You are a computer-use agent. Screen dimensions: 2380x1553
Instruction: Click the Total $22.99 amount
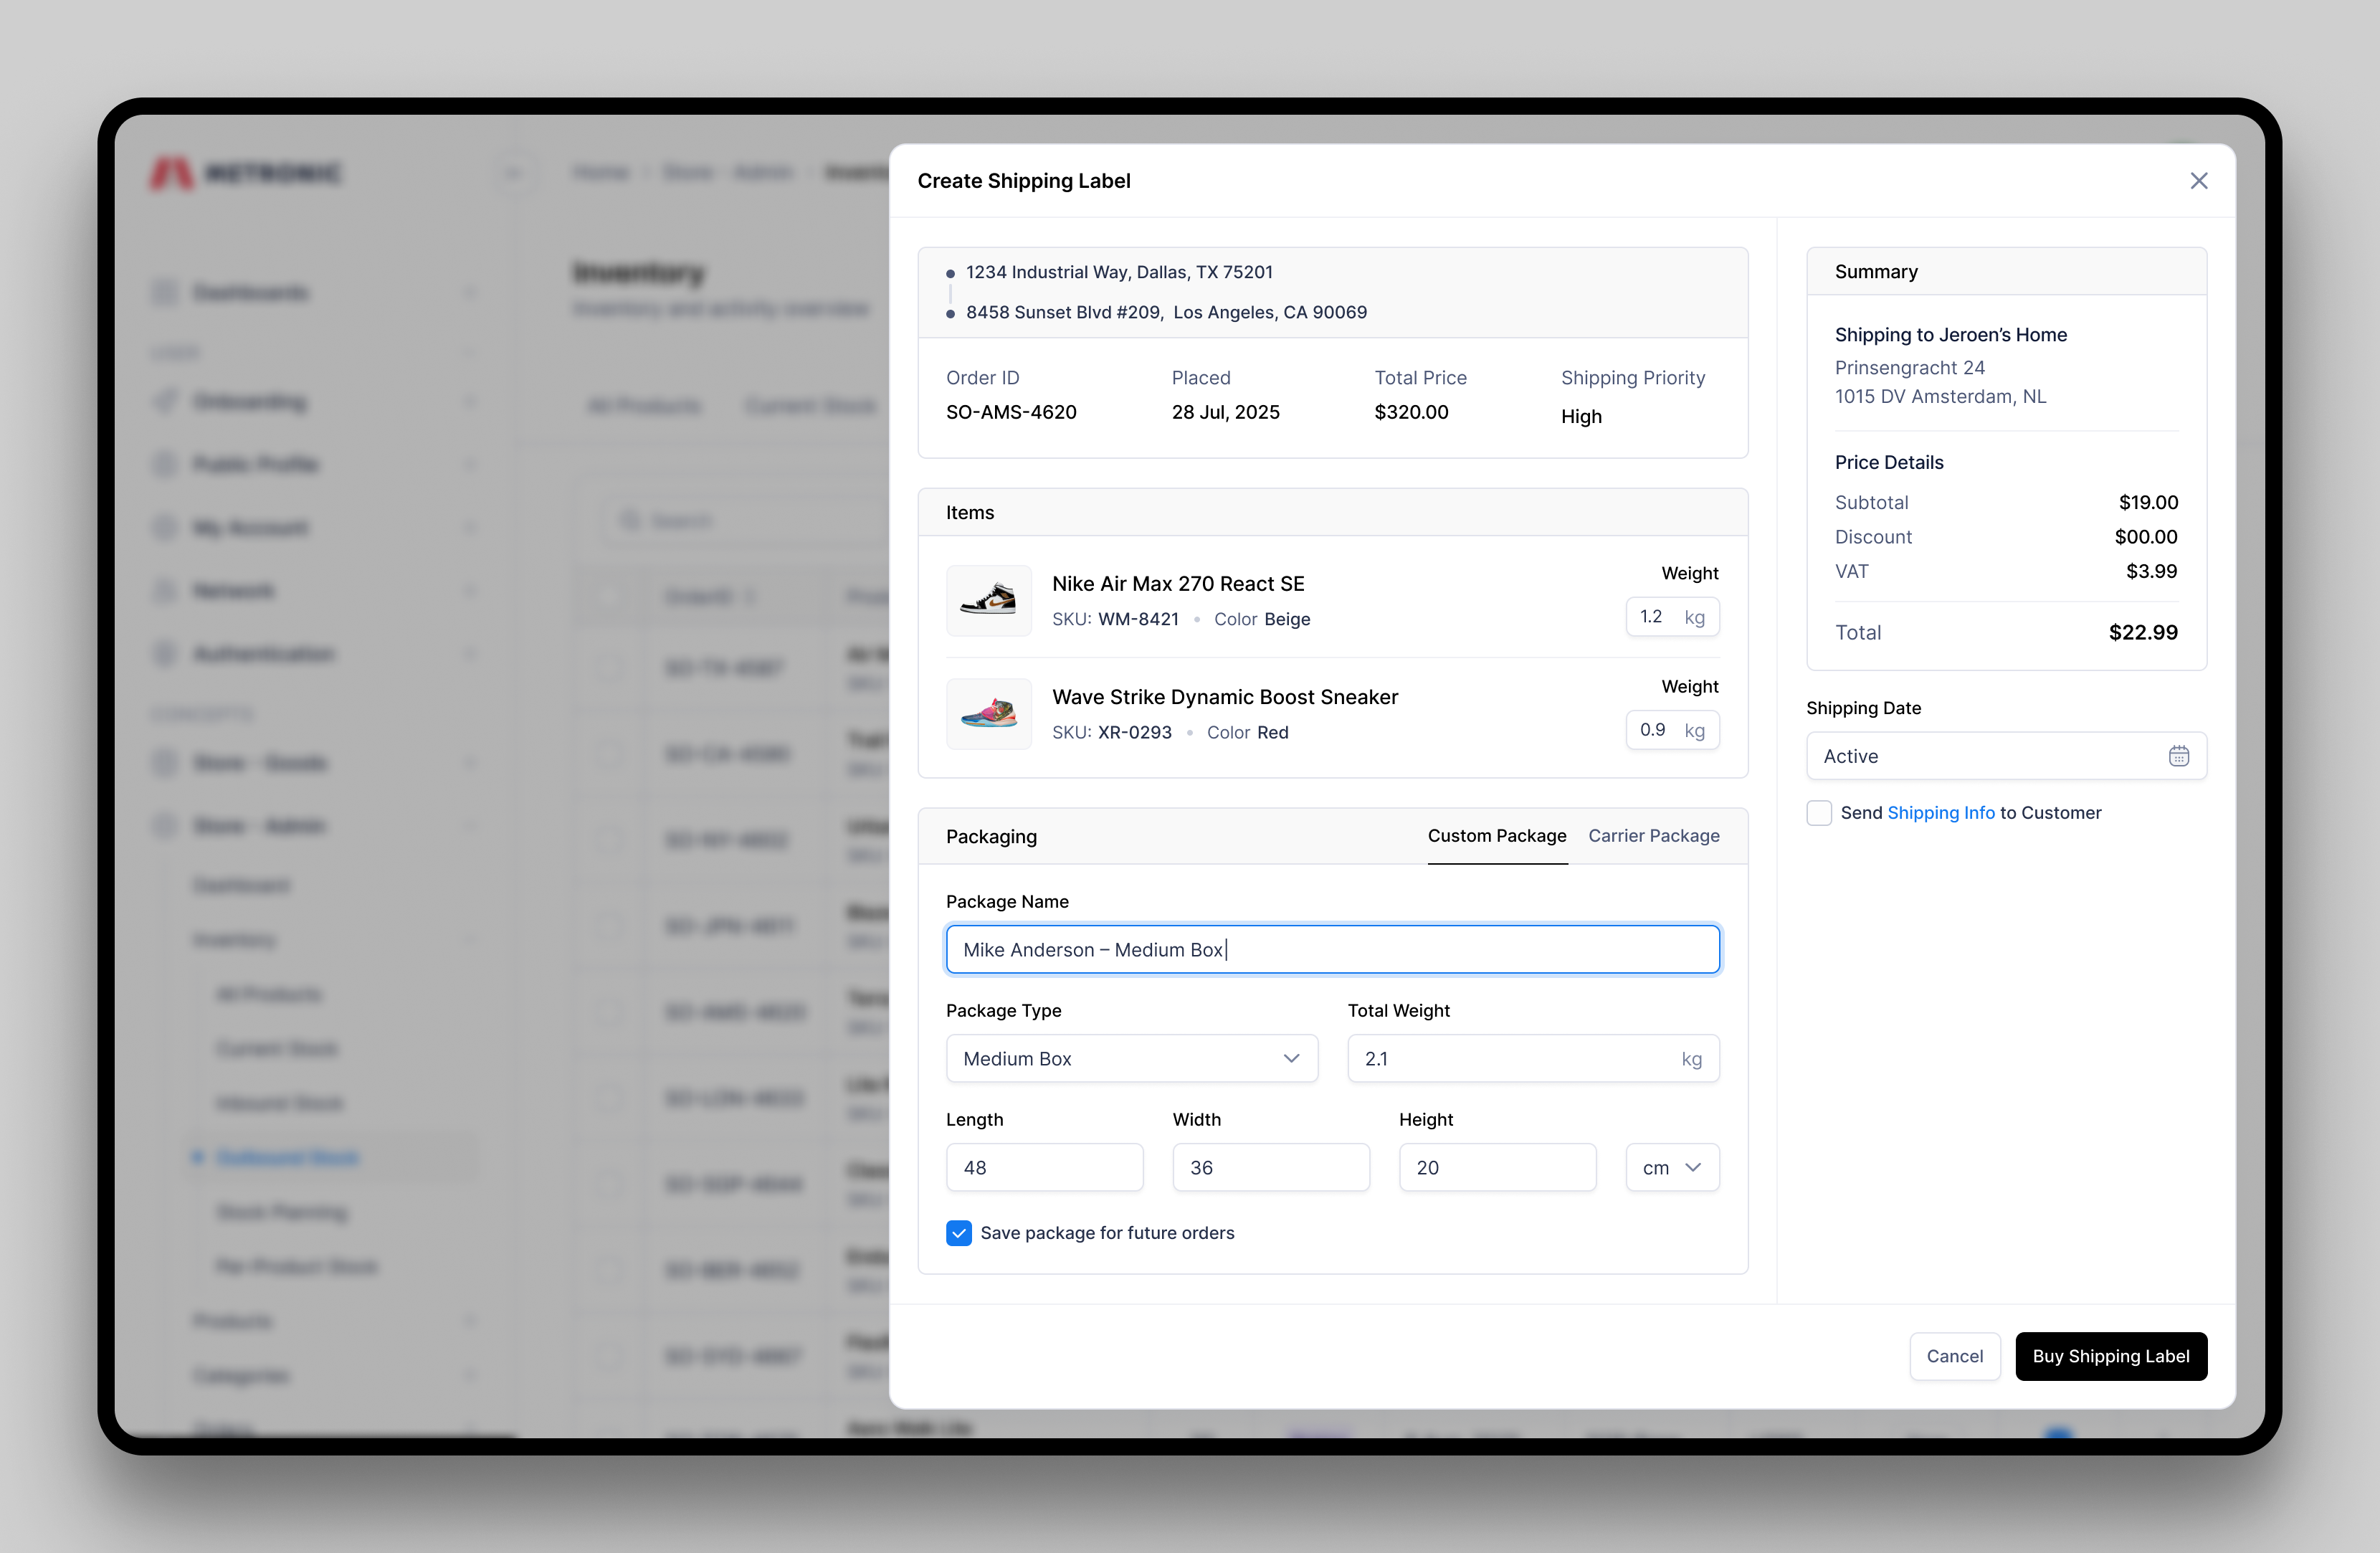2143,632
